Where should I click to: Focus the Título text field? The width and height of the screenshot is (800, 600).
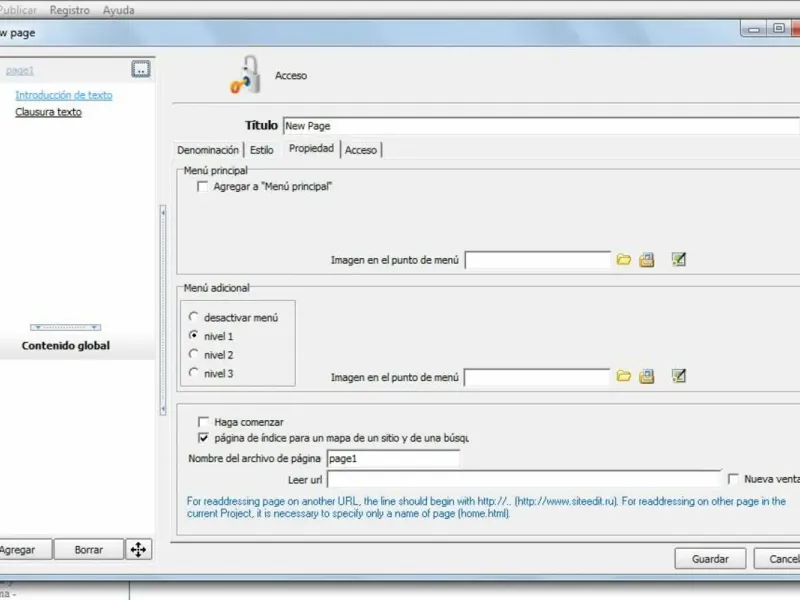point(541,126)
